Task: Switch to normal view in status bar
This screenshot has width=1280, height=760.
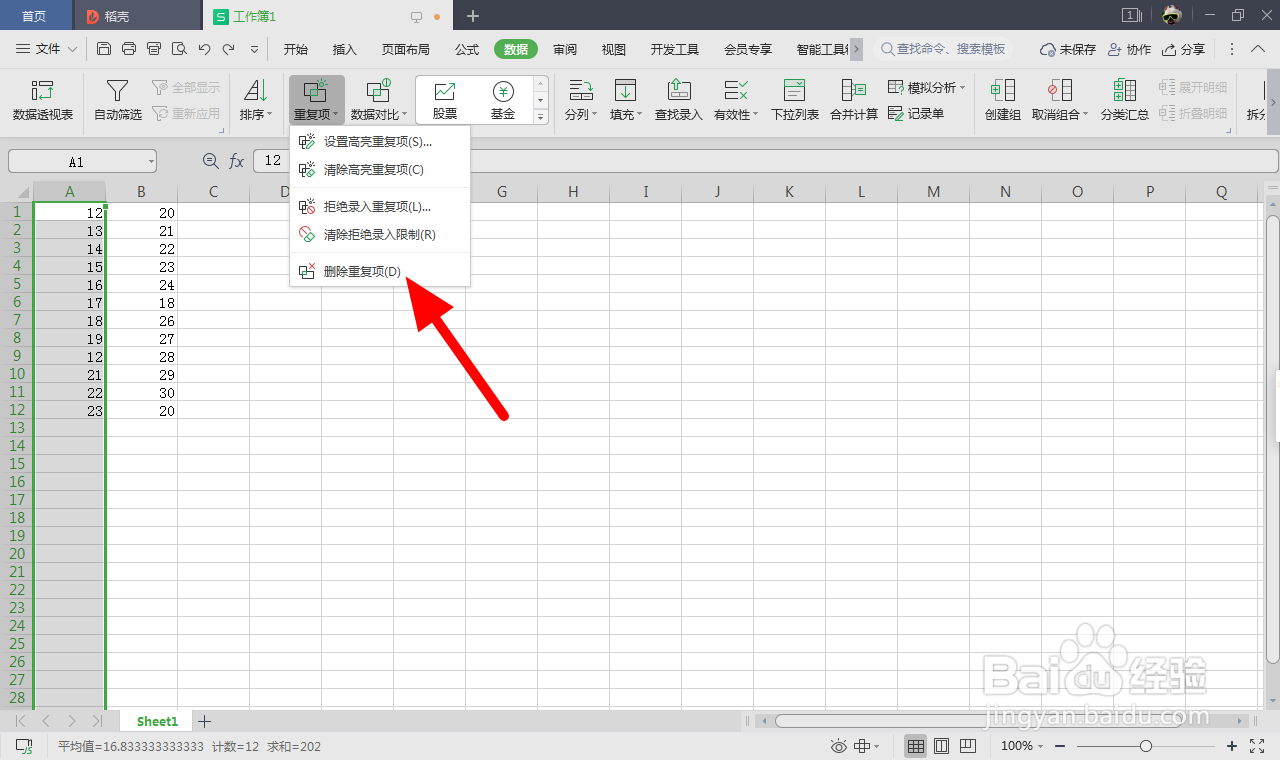Action: 915,746
